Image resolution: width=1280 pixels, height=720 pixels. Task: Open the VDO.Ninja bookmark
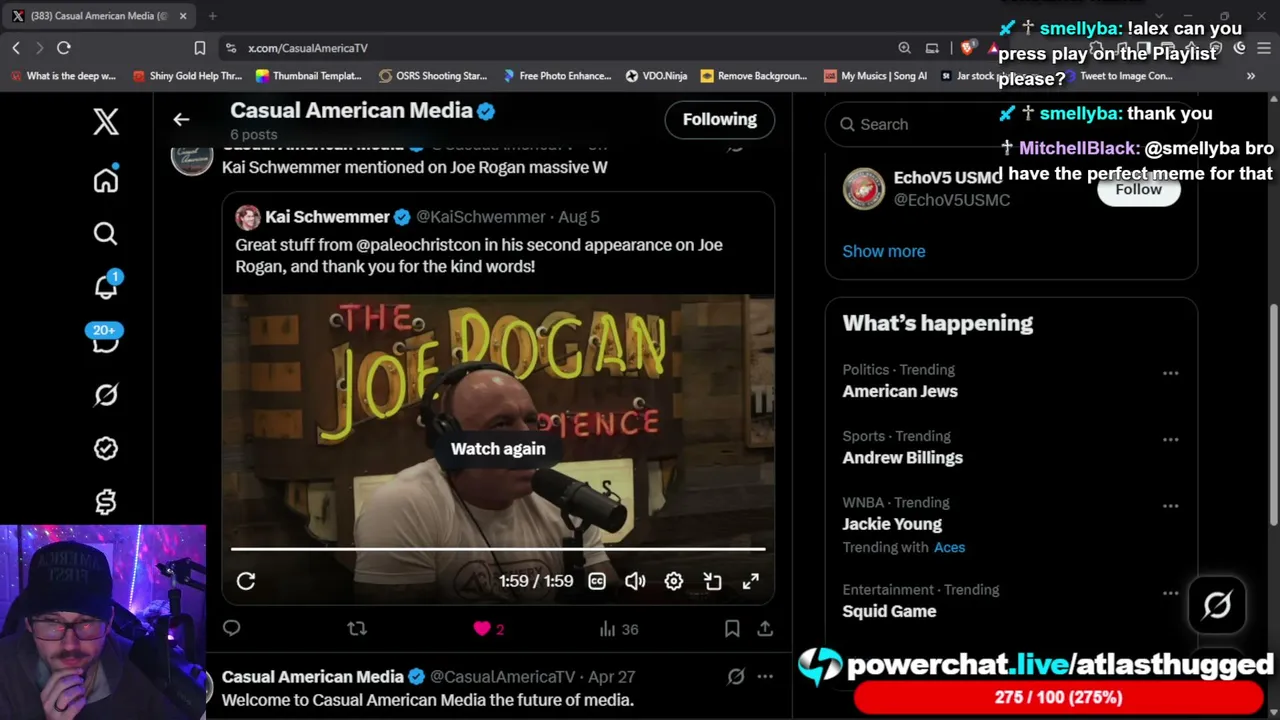point(656,76)
